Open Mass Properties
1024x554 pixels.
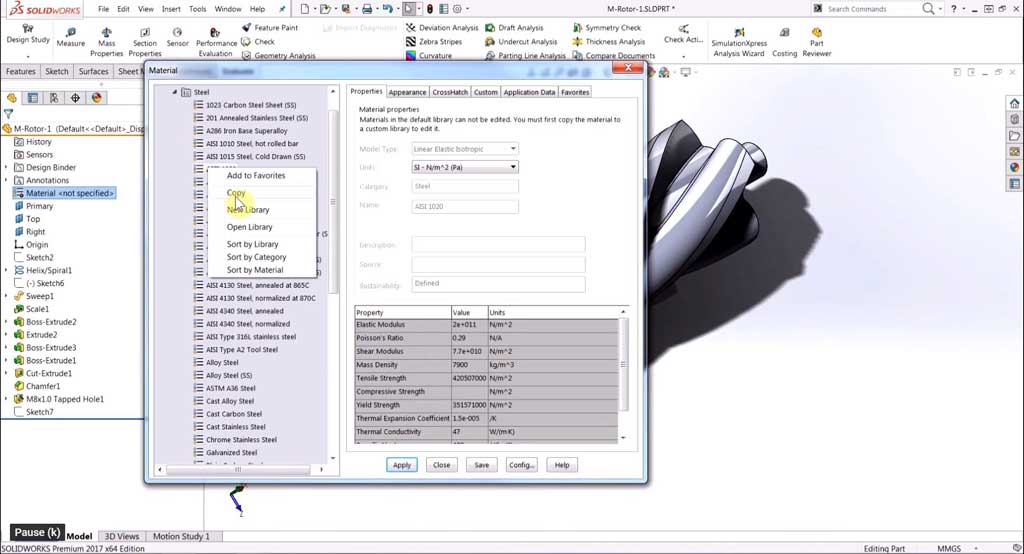click(106, 42)
